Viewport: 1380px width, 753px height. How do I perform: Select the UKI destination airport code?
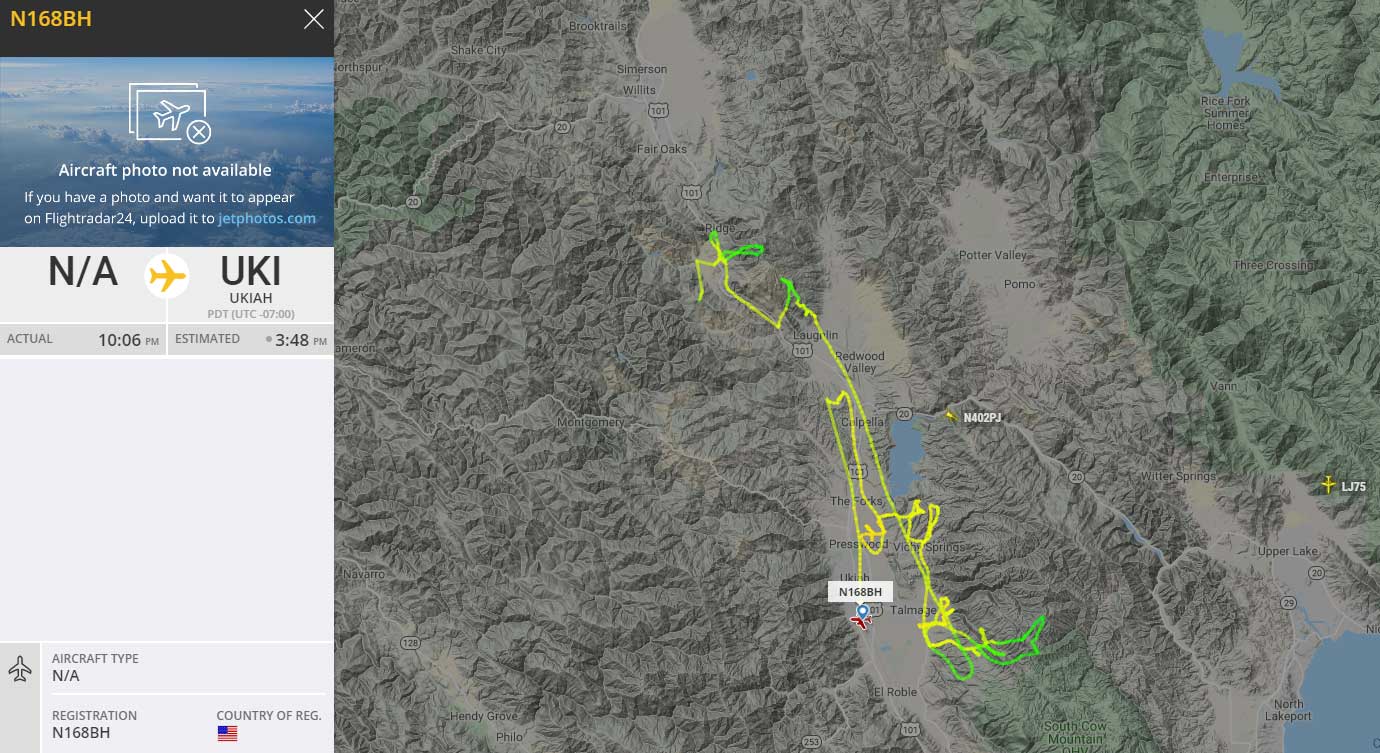click(250, 272)
